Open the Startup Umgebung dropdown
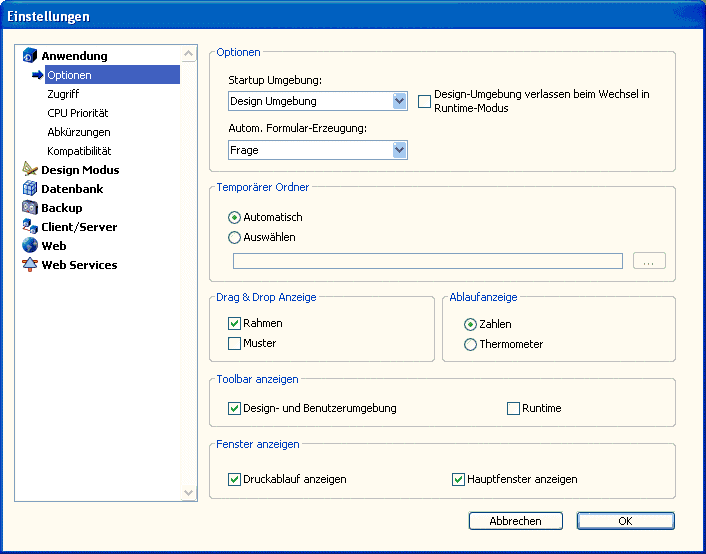This screenshot has height=554, width=706. (x=399, y=101)
